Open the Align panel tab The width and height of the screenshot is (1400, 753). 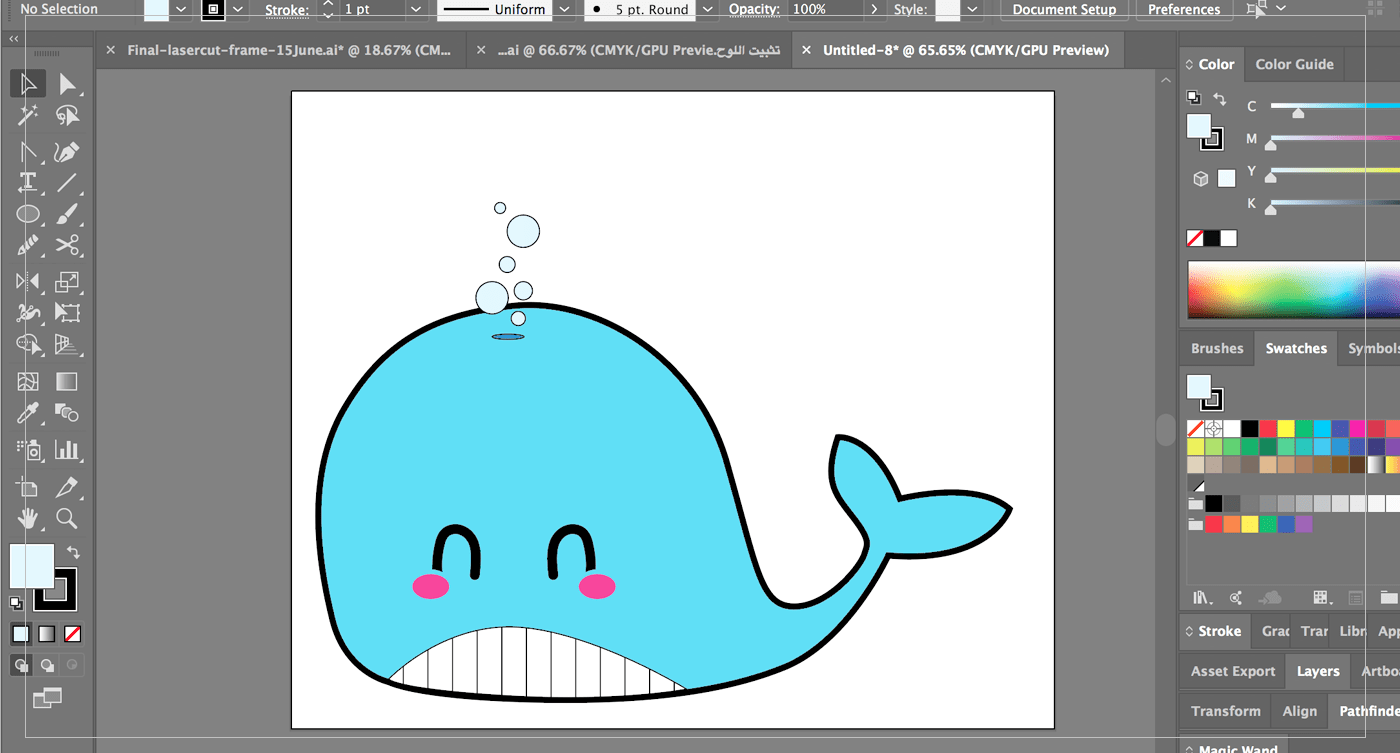[1300, 711]
